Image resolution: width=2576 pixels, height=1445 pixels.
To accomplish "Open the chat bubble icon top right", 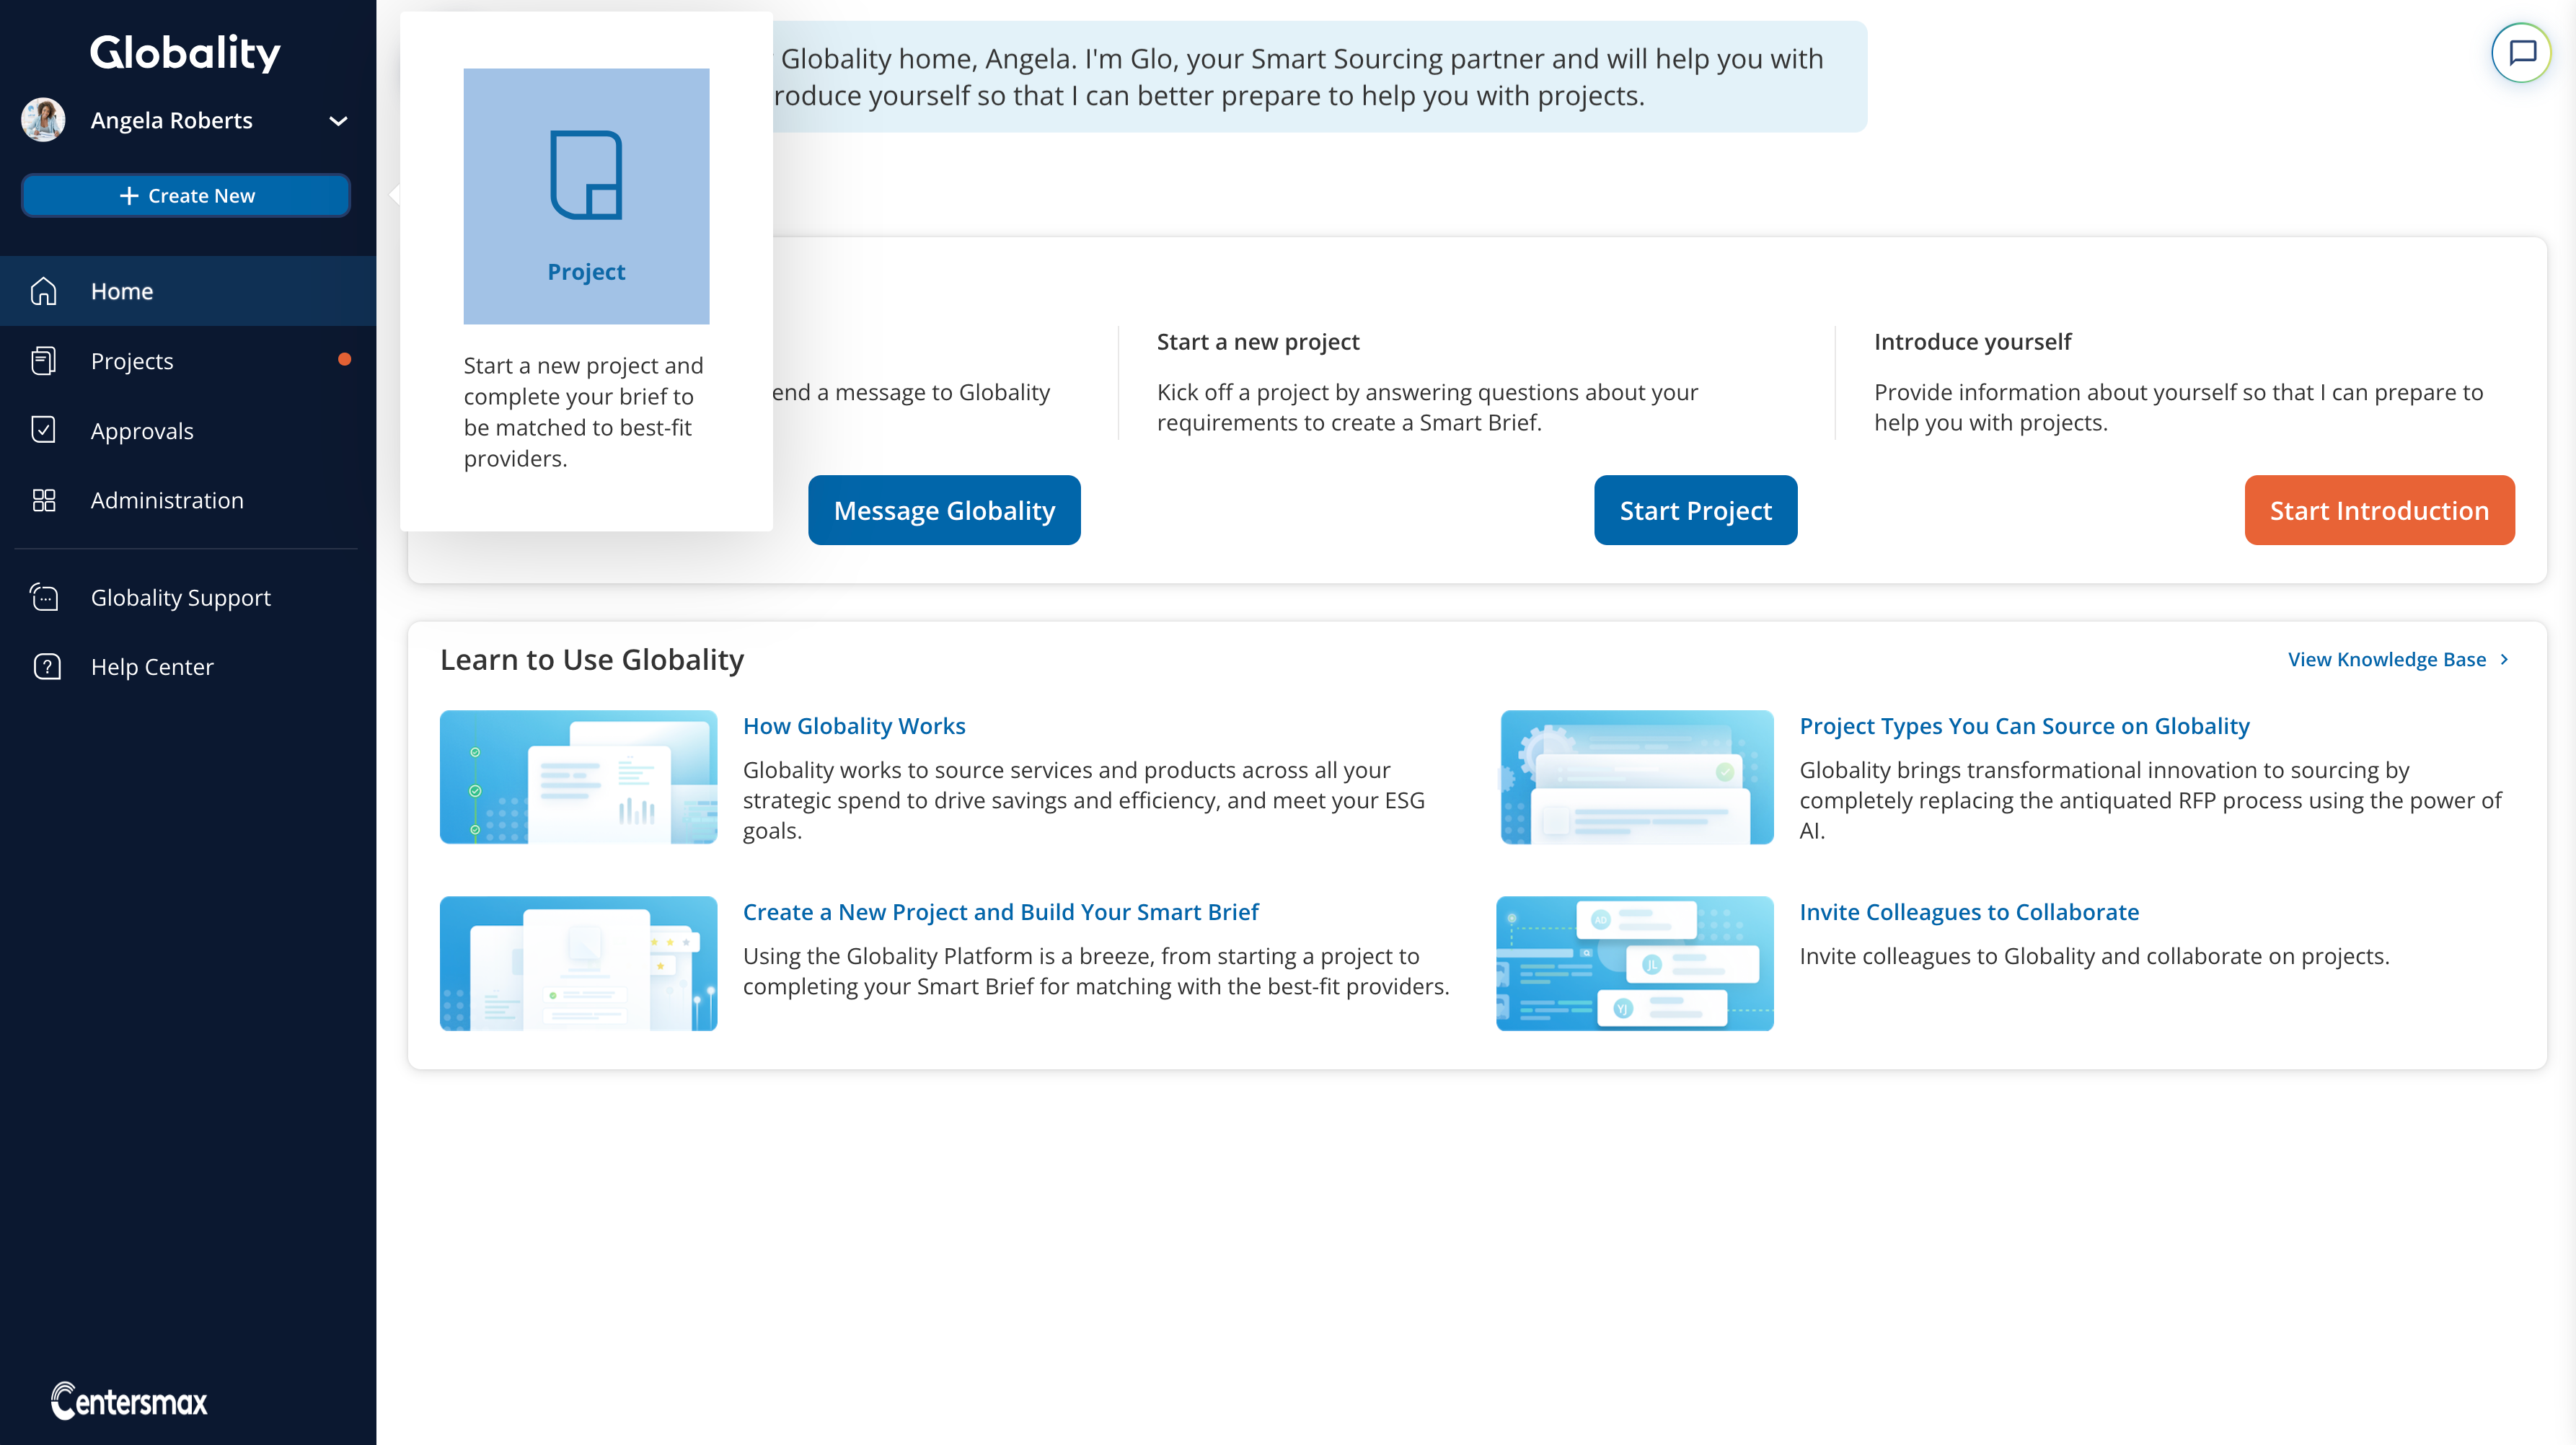I will 2521,52.
